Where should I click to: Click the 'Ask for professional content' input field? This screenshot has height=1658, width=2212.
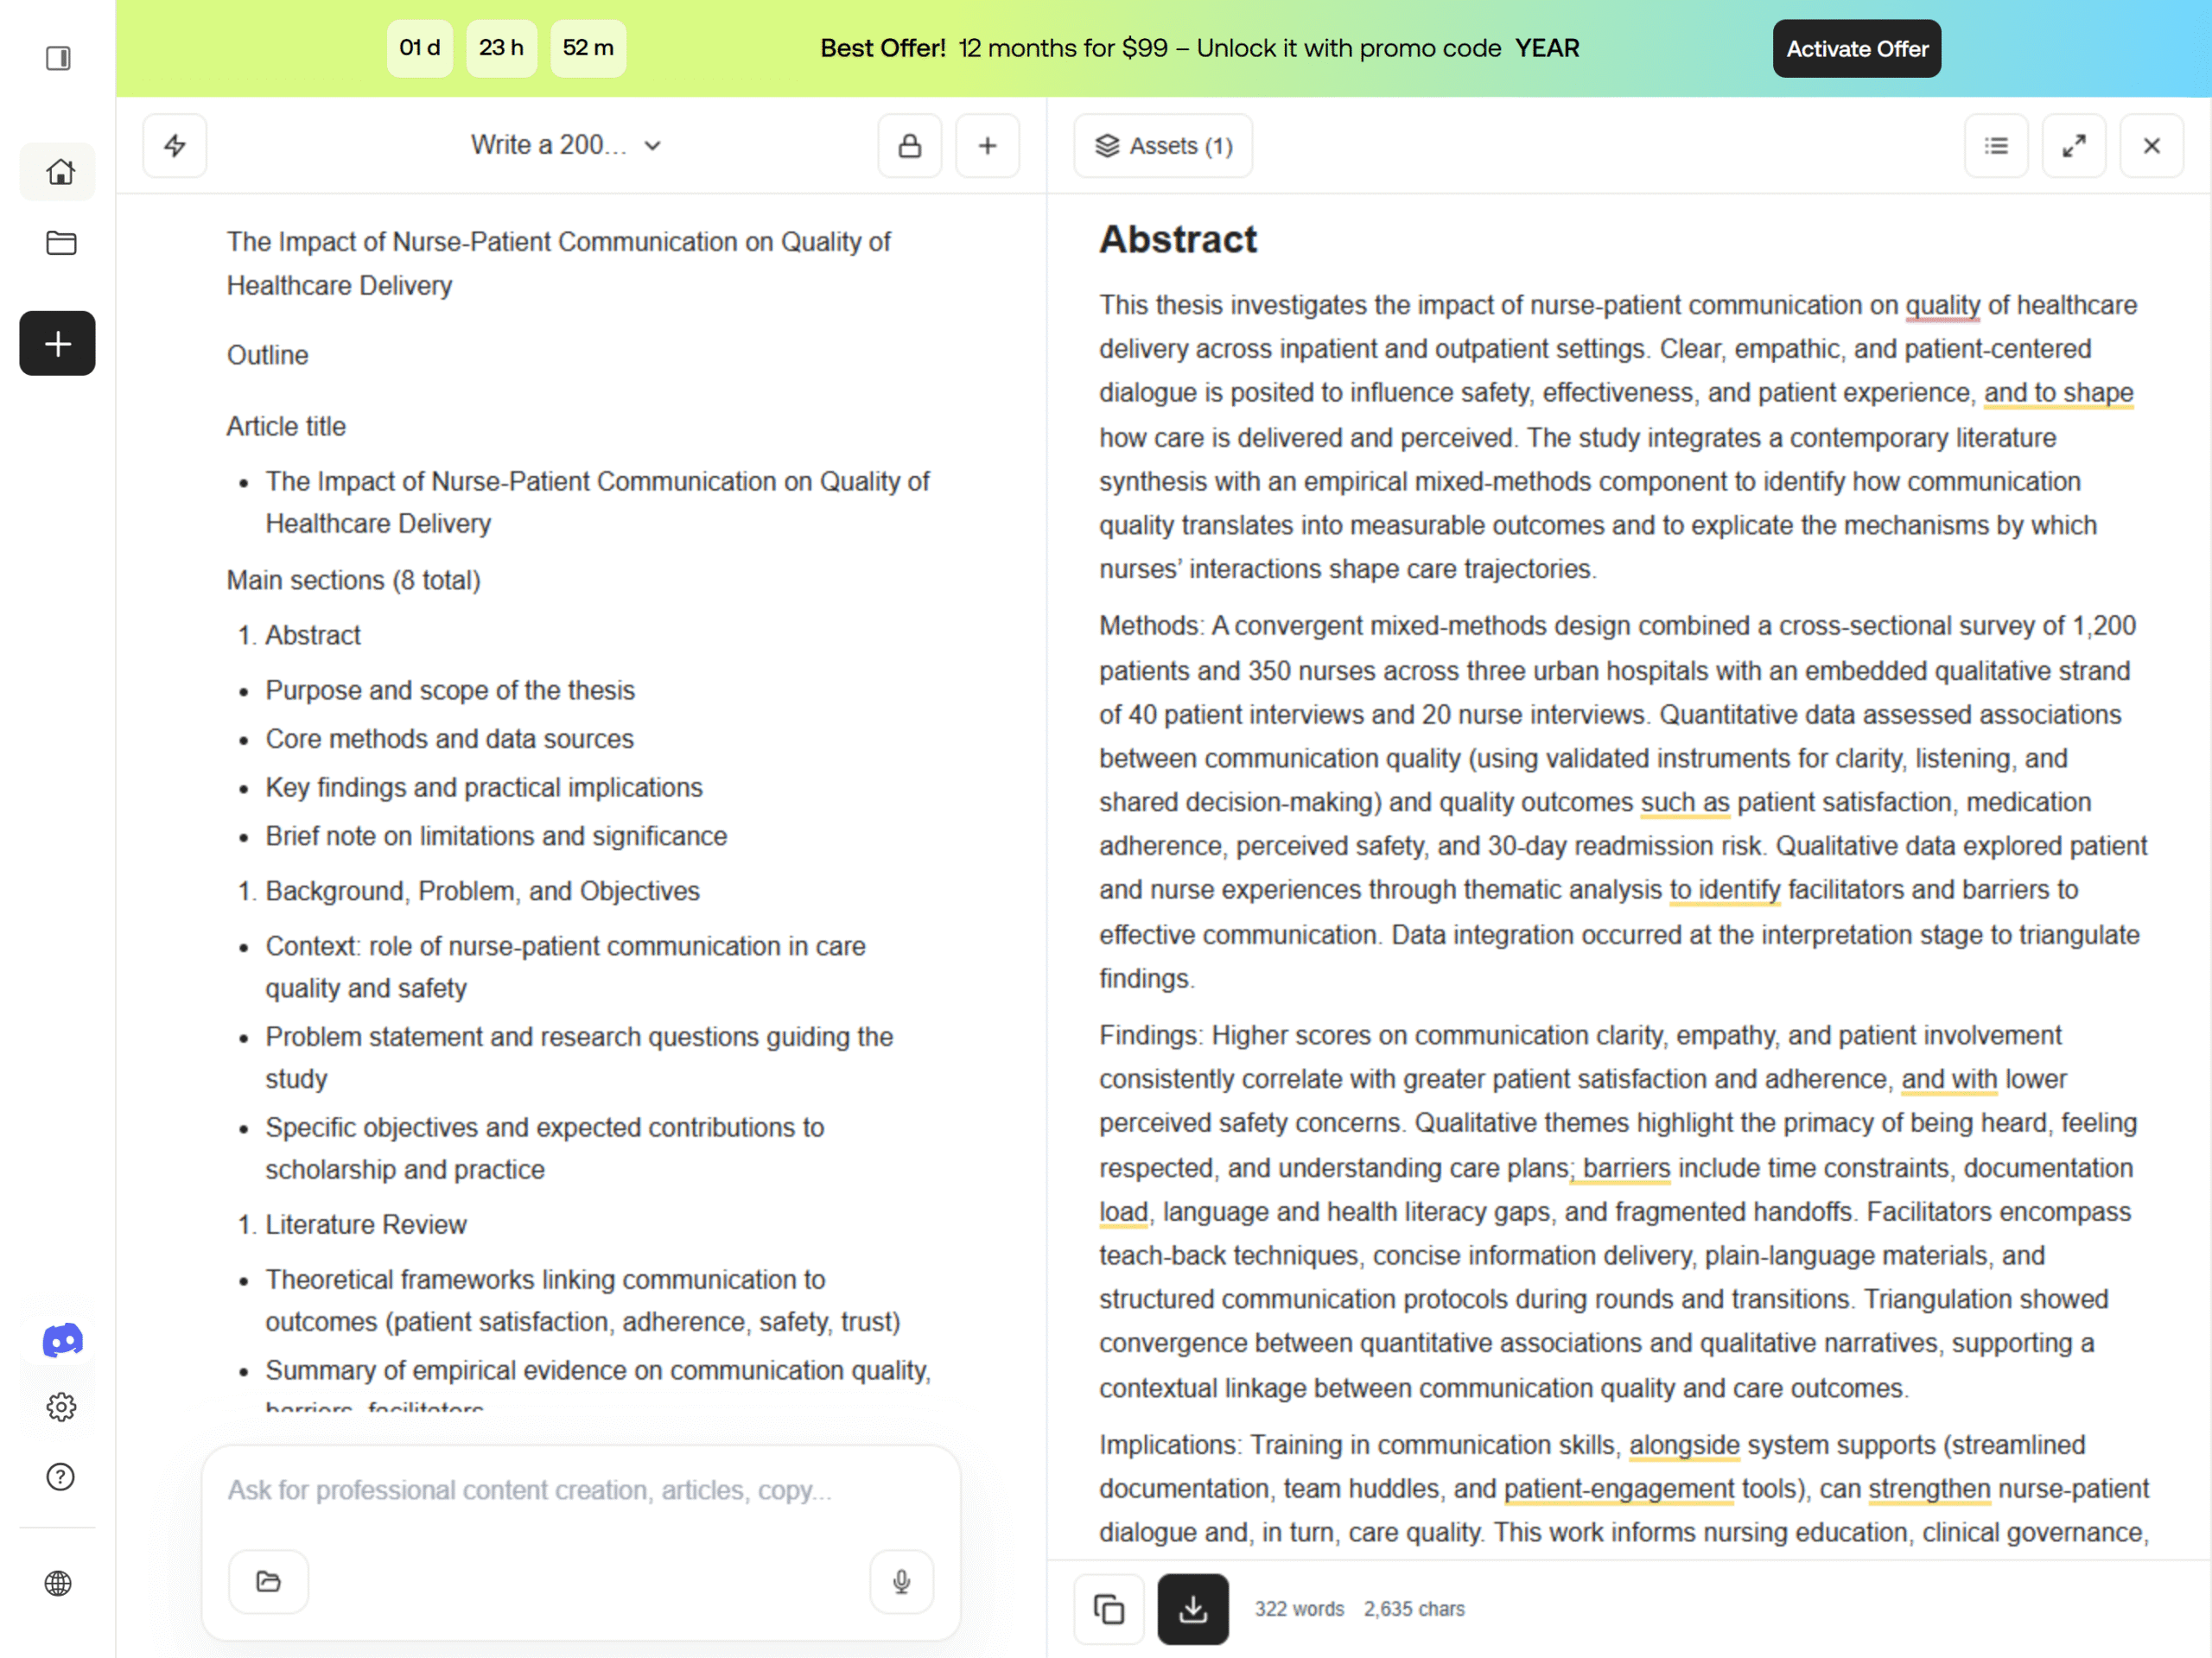pyautogui.click(x=580, y=1490)
